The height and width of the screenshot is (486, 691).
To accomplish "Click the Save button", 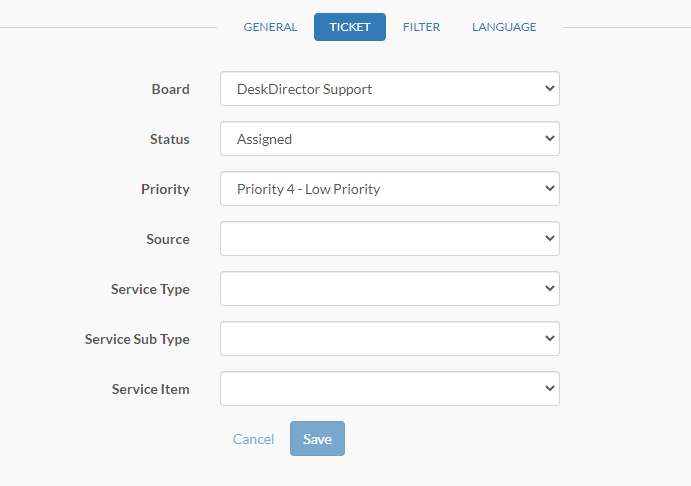I will pos(317,438).
